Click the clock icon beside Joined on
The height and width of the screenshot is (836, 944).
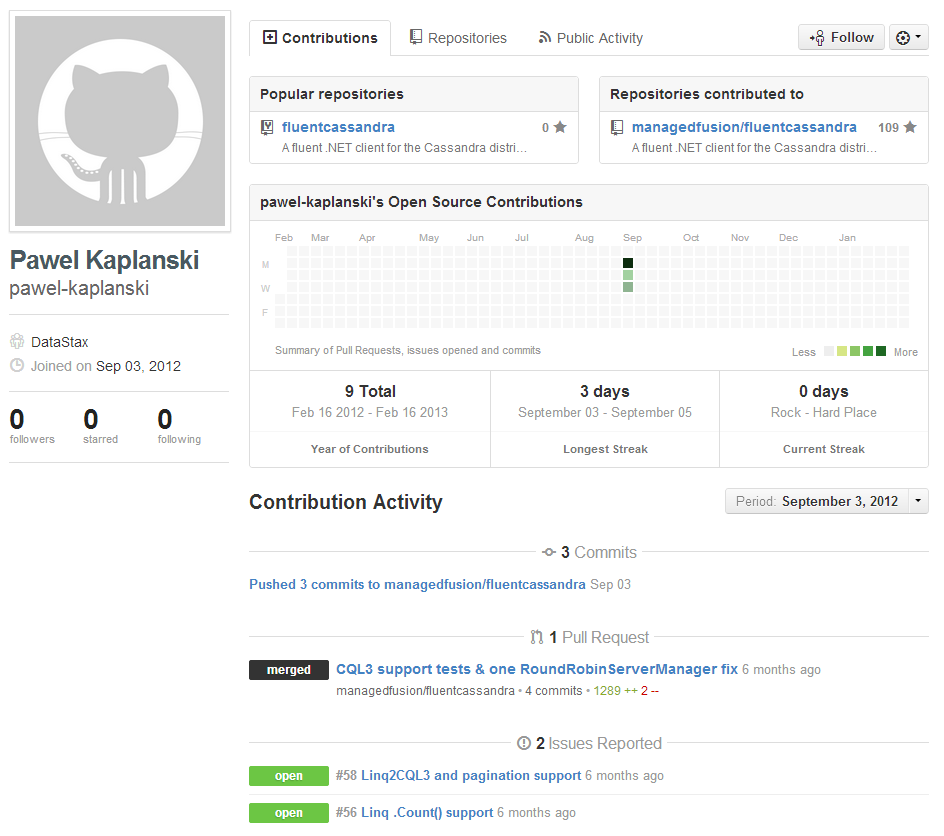(x=17, y=366)
